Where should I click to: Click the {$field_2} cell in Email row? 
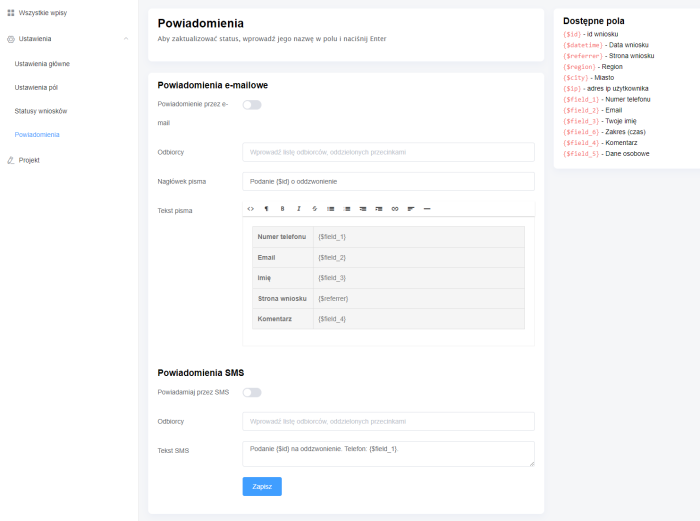[x=419, y=258]
